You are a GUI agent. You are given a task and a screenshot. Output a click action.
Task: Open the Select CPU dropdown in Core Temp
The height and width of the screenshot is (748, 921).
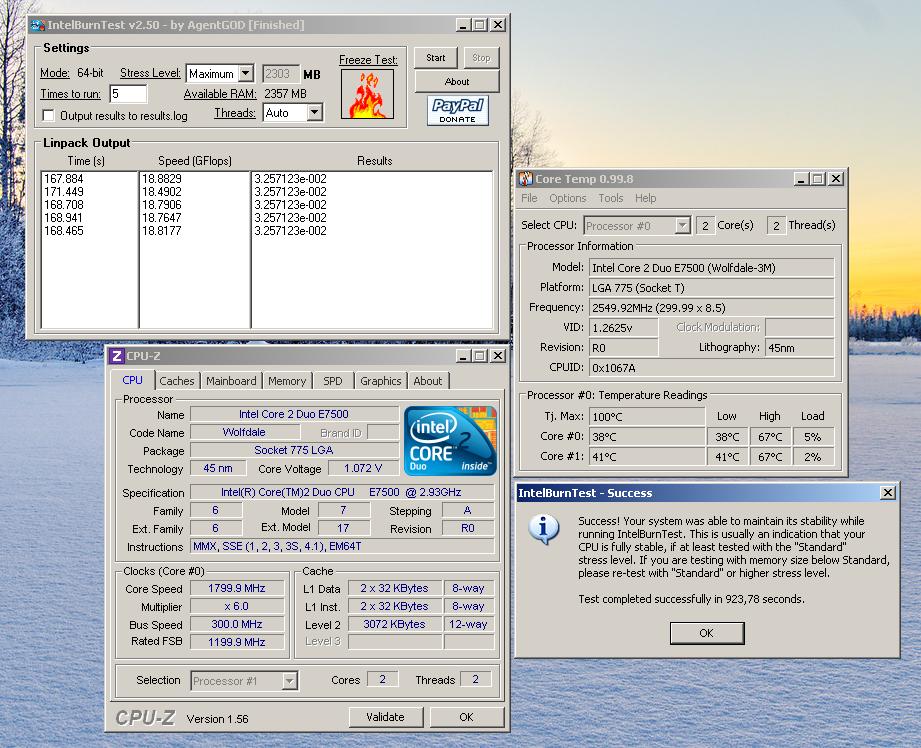(682, 226)
